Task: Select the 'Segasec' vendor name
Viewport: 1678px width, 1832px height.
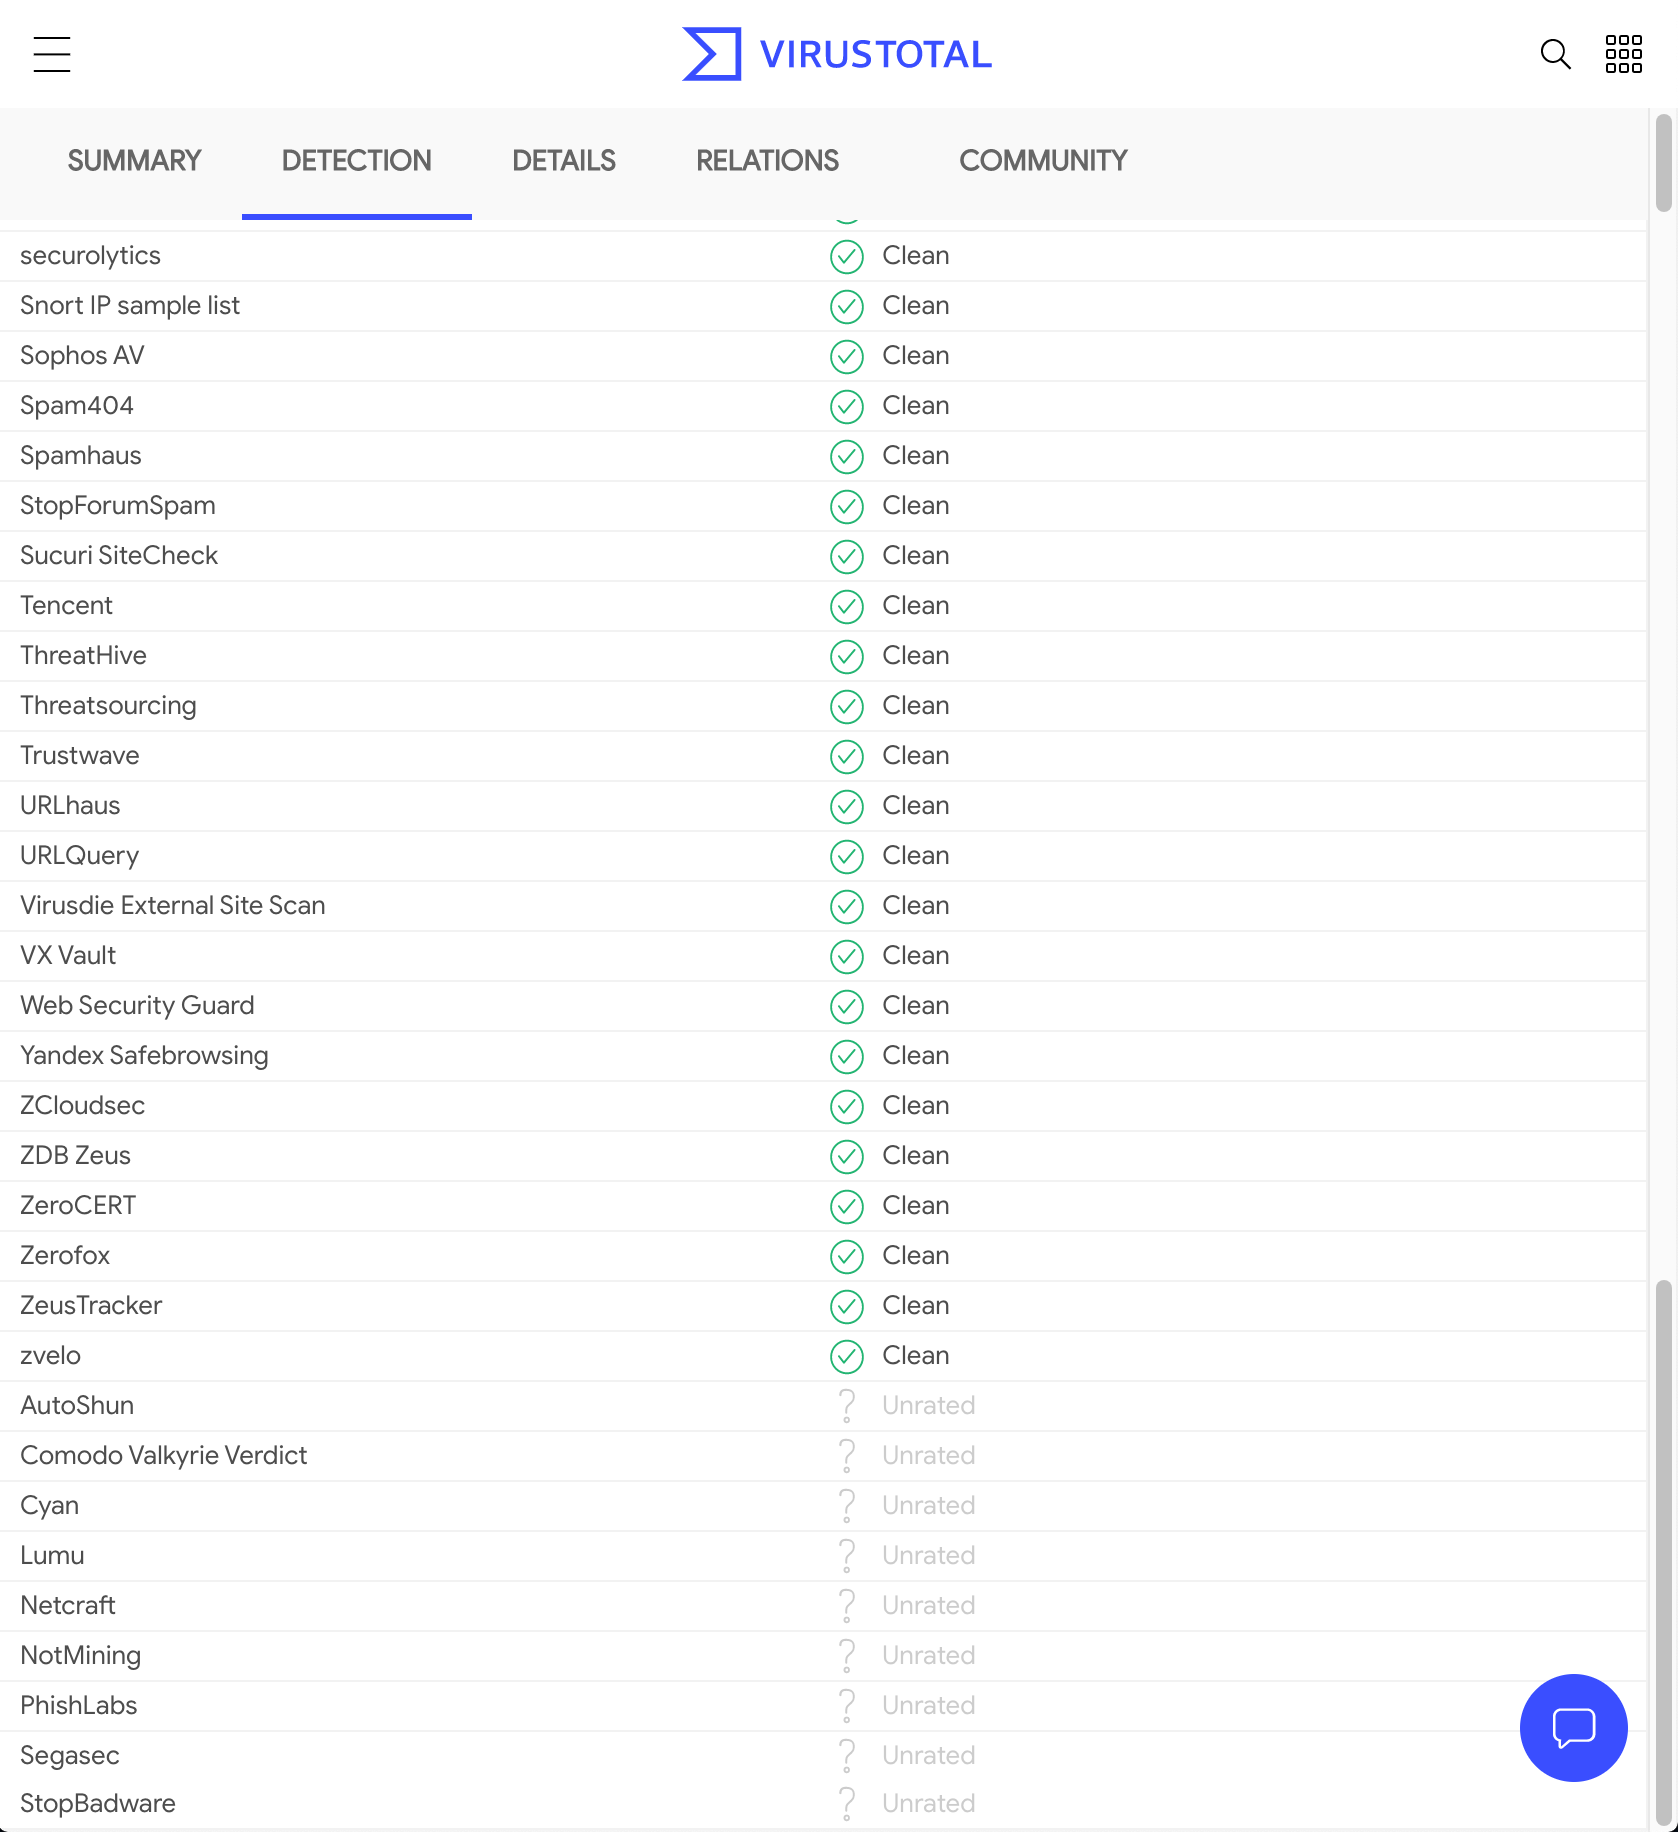Action: [x=70, y=1755]
